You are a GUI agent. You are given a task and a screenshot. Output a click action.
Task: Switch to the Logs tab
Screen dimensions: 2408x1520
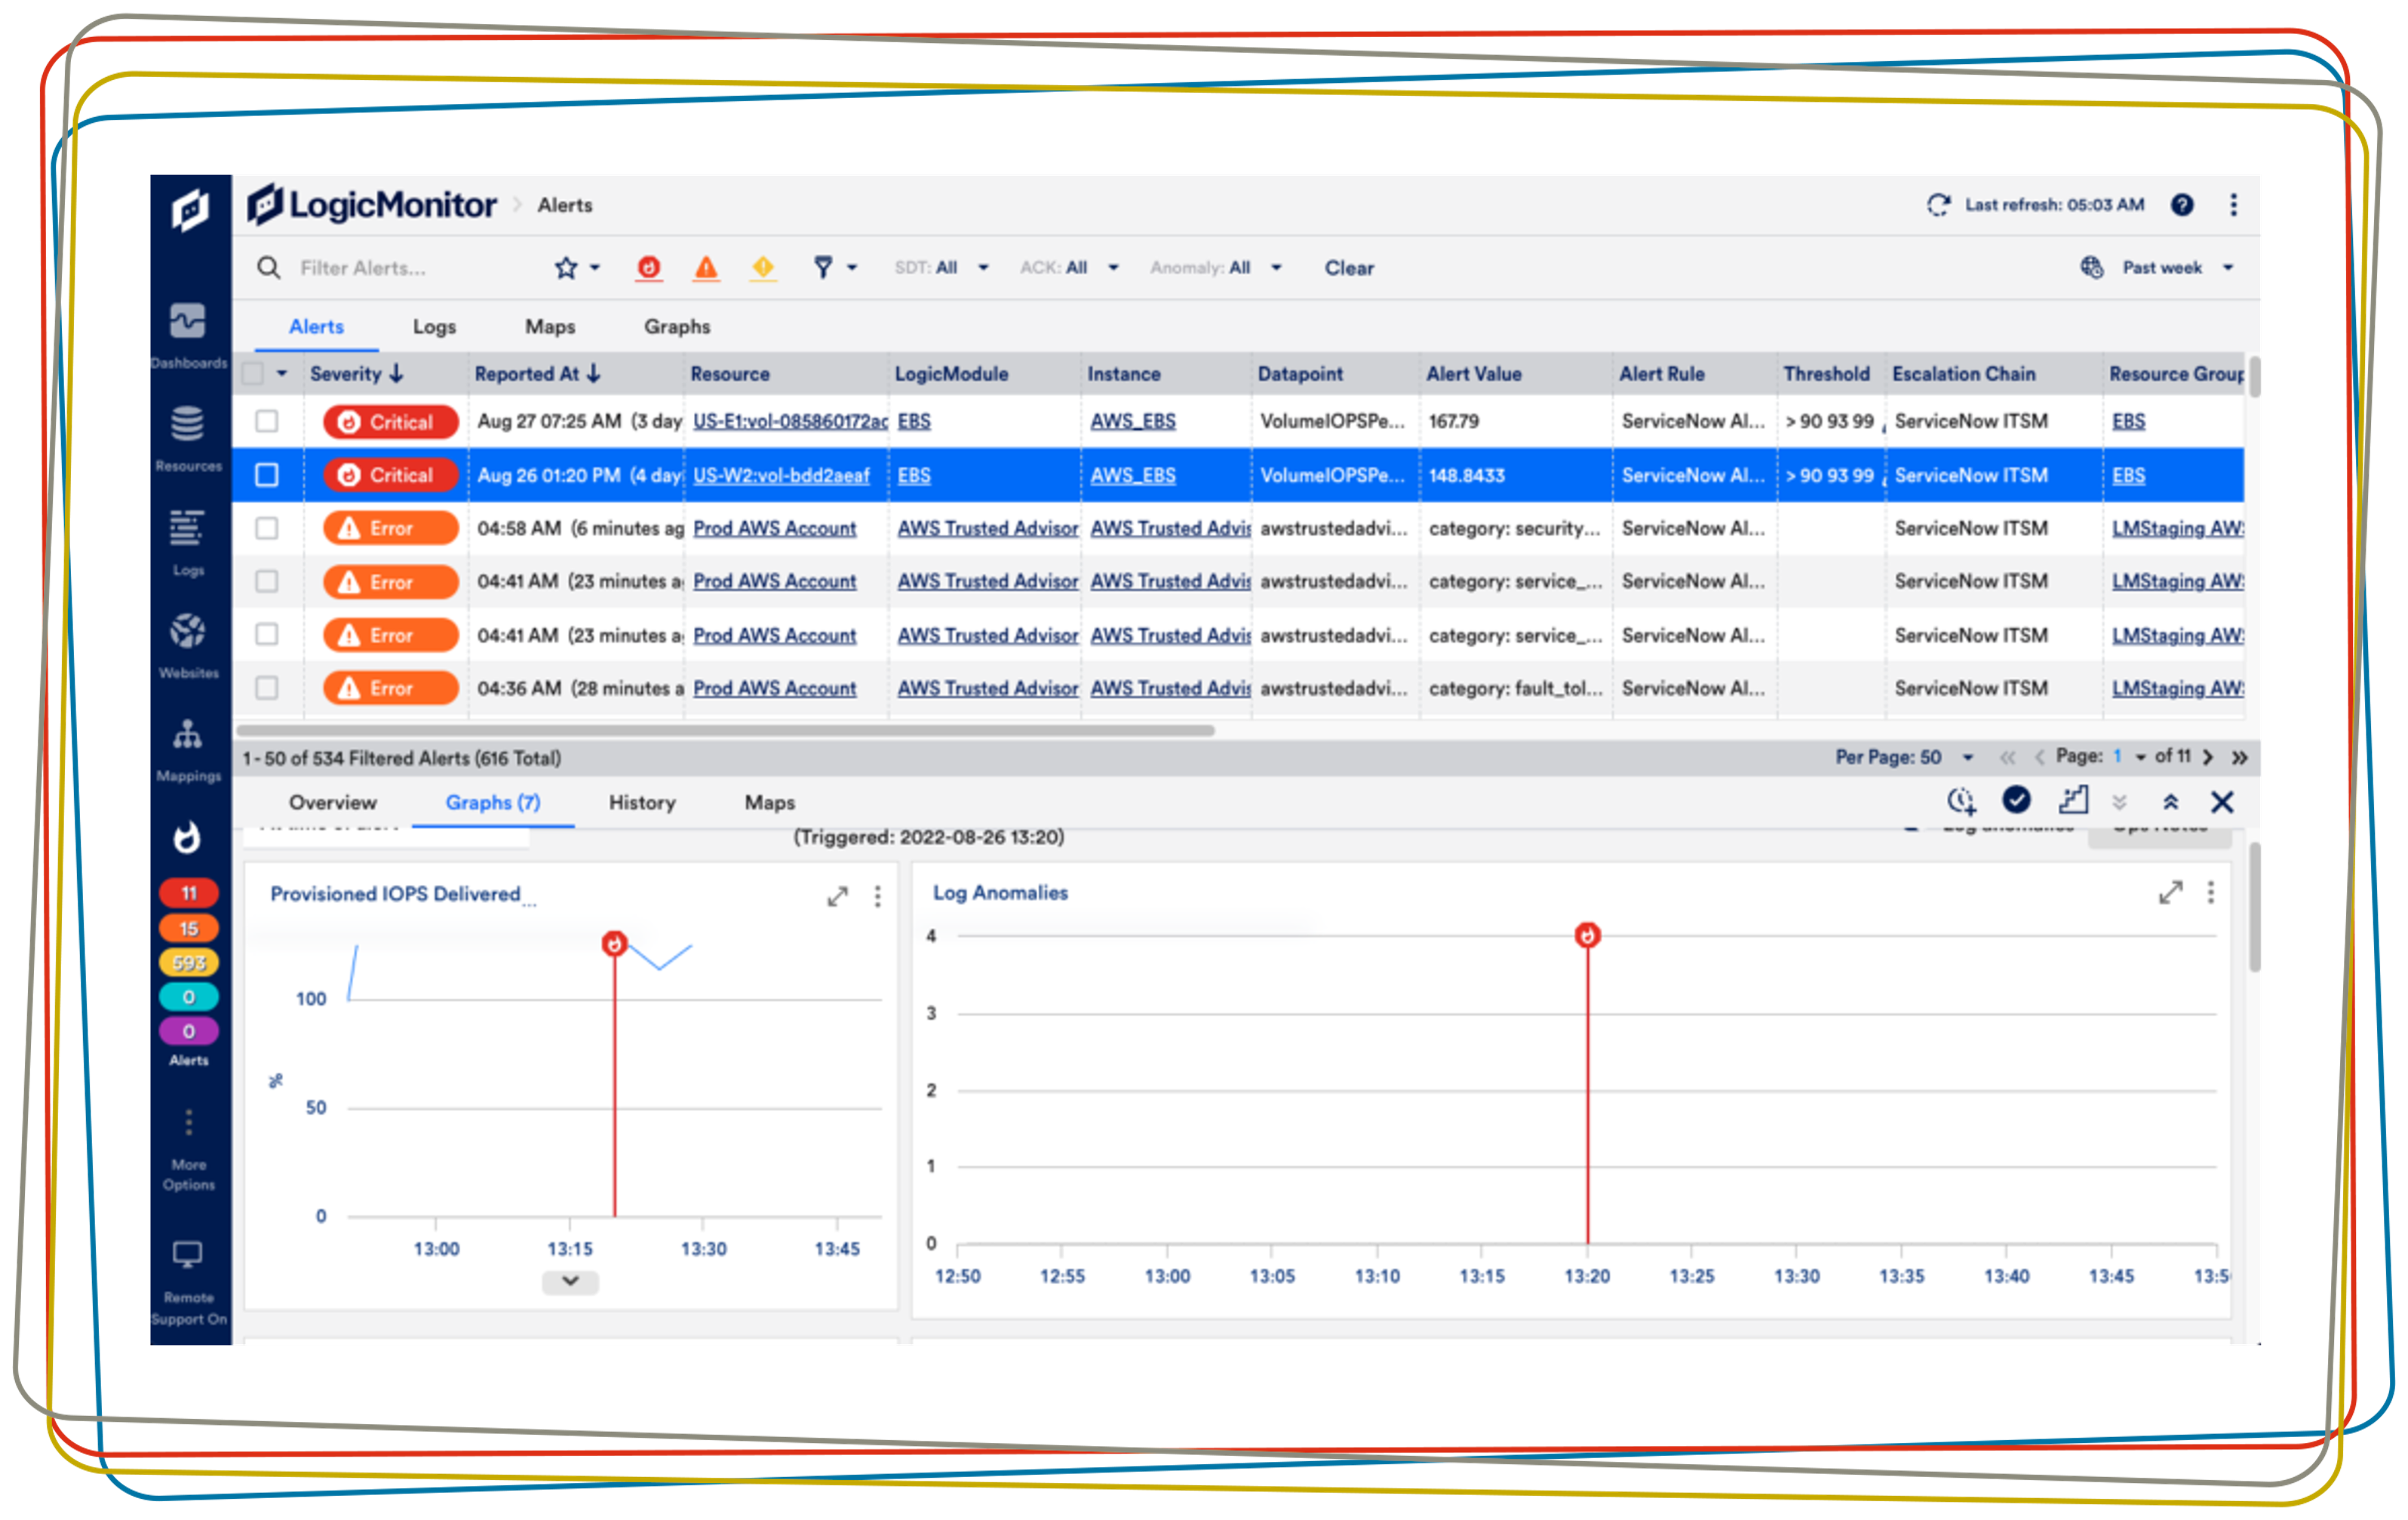[x=434, y=327]
